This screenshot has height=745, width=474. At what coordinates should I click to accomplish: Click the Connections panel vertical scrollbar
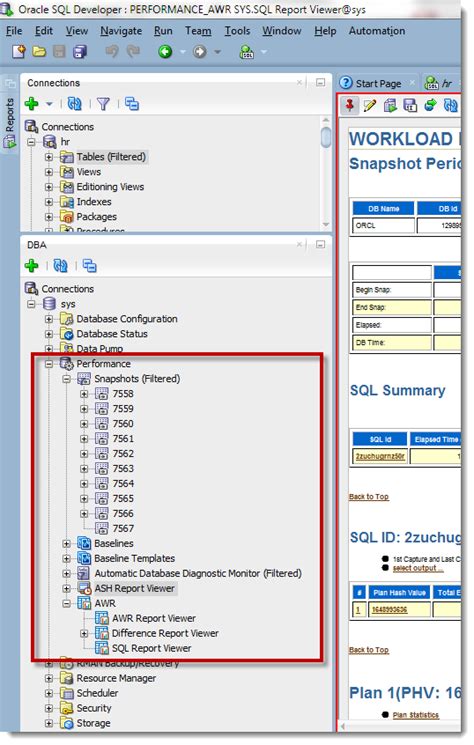(x=326, y=138)
